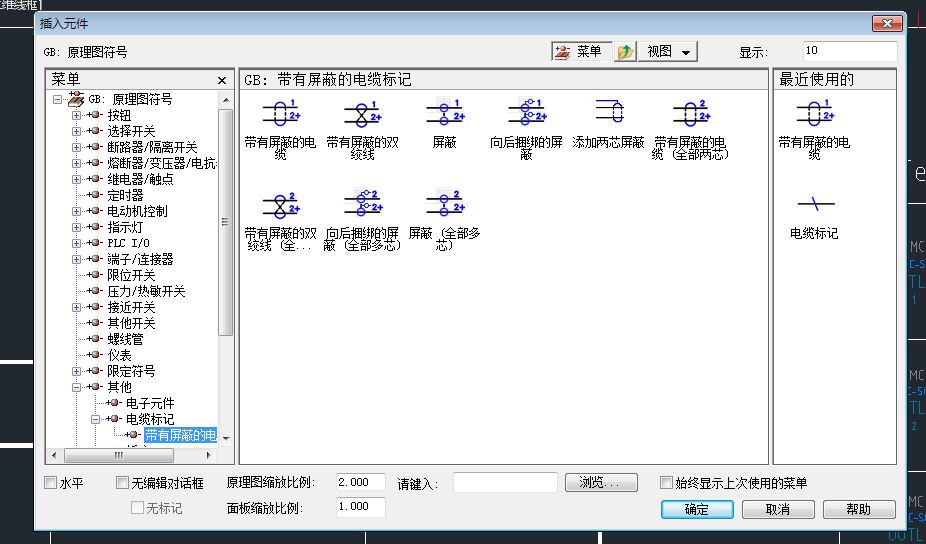The width and height of the screenshot is (926, 544).
Task: Select 电缆标记 icon in recently used panel
Action: [815, 204]
